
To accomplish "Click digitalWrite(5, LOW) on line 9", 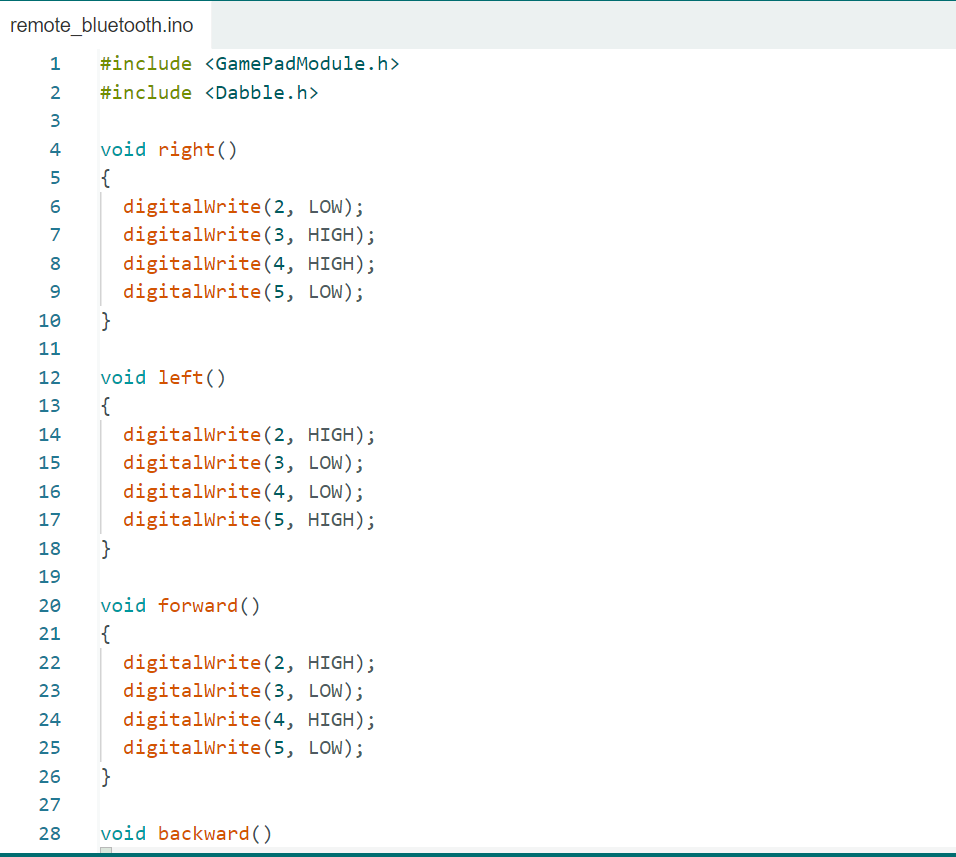I will [243, 292].
